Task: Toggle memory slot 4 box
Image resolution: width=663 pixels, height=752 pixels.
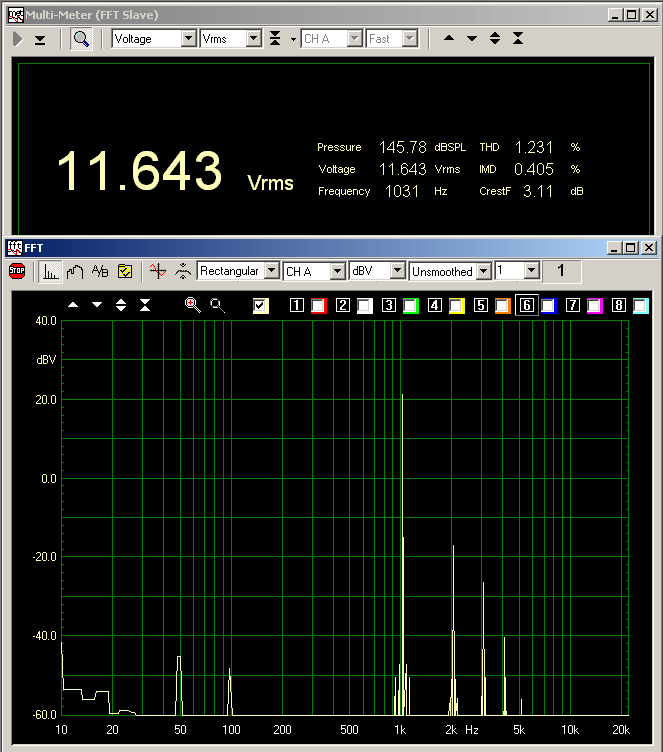Action: (x=435, y=305)
